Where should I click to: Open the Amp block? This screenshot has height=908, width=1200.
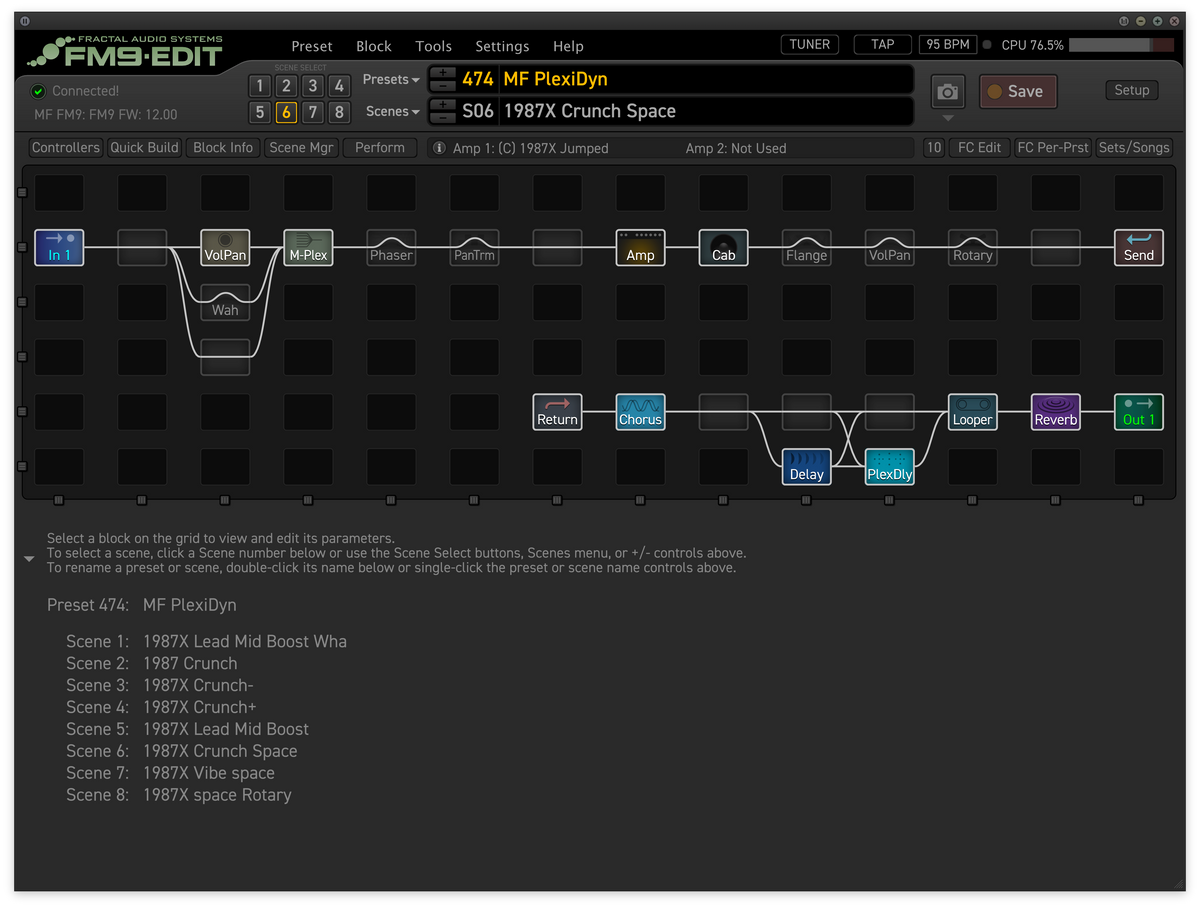640,247
